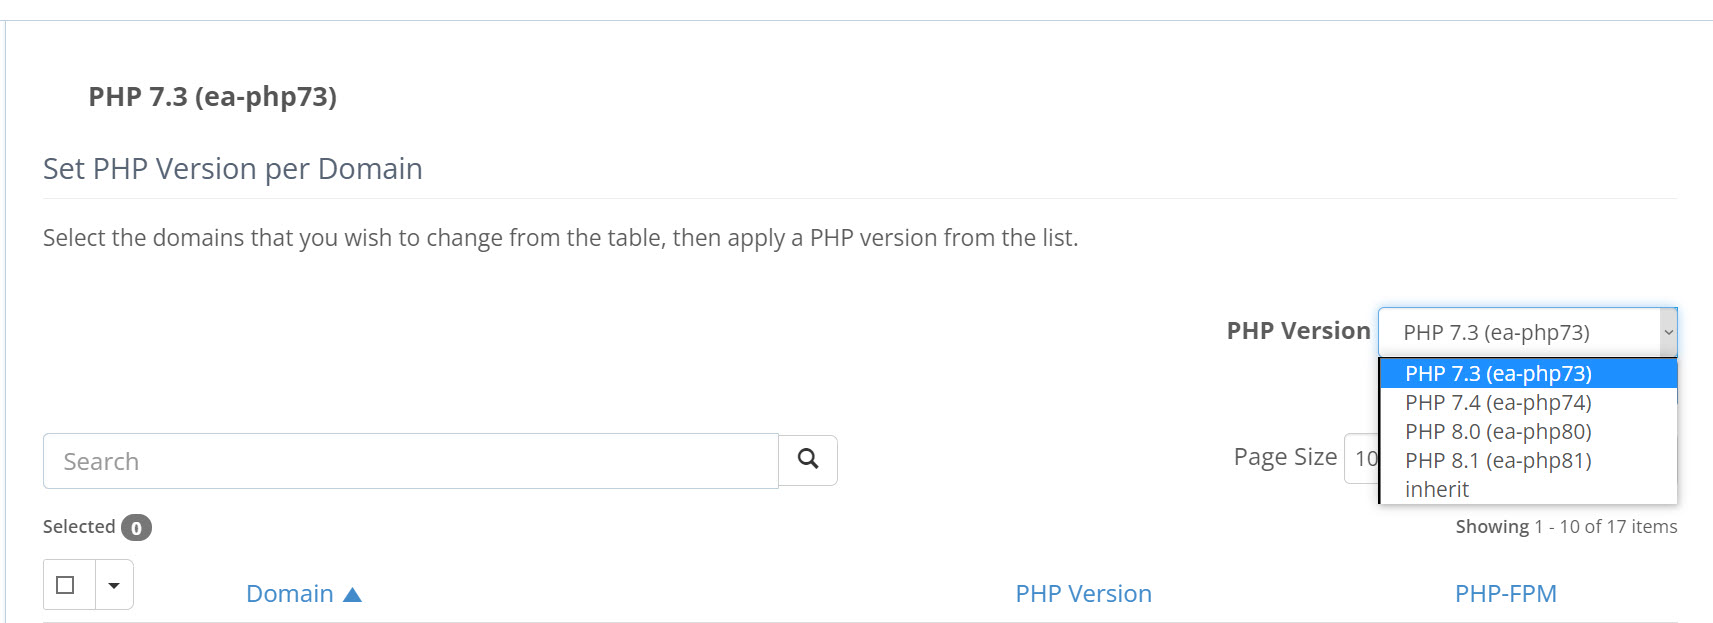Sort by the PHP-FPM column
Screen dimensions: 1713x623
tap(1506, 593)
